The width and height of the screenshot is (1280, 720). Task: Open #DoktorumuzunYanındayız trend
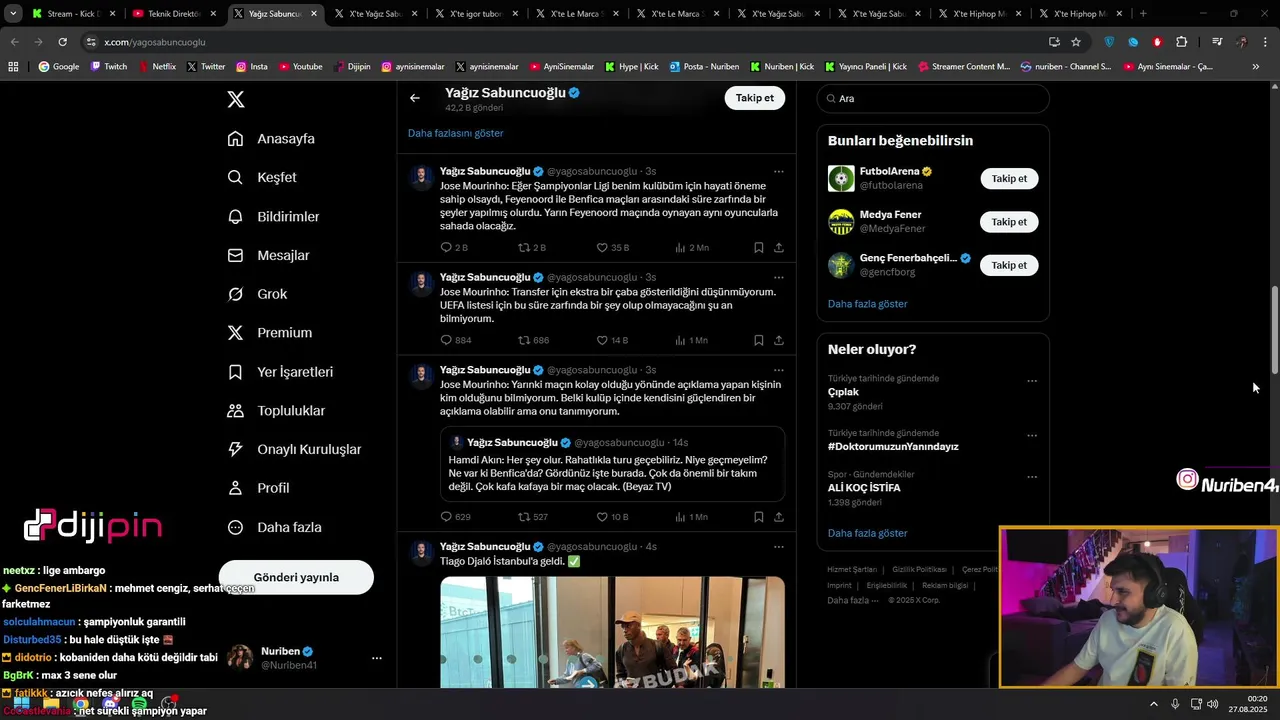(893, 447)
